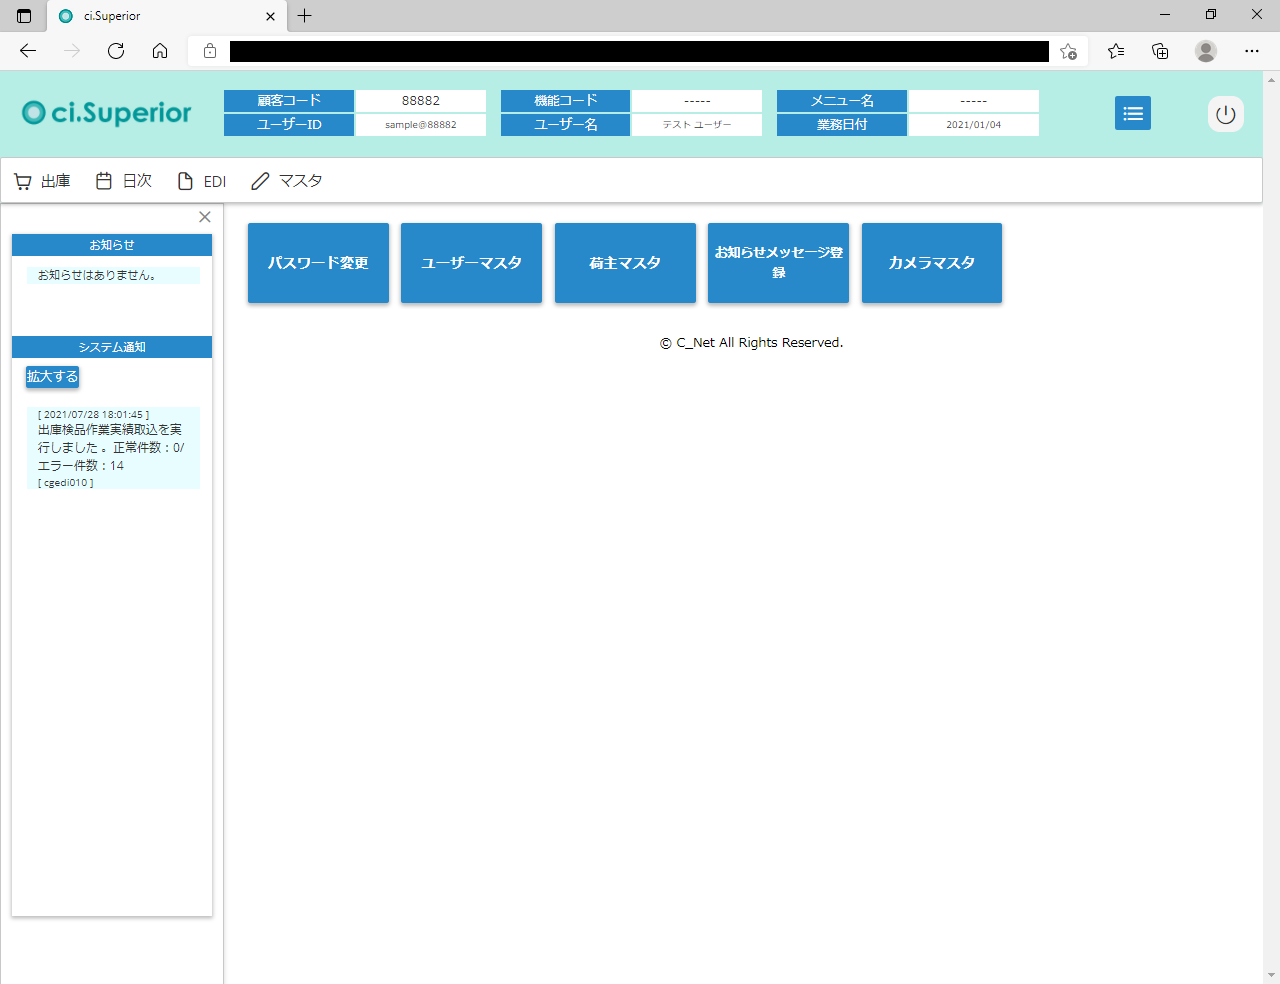Open 荷主マスタ tile
The height and width of the screenshot is (984, 1280).
pyautogui.click(x=625, y=263)
